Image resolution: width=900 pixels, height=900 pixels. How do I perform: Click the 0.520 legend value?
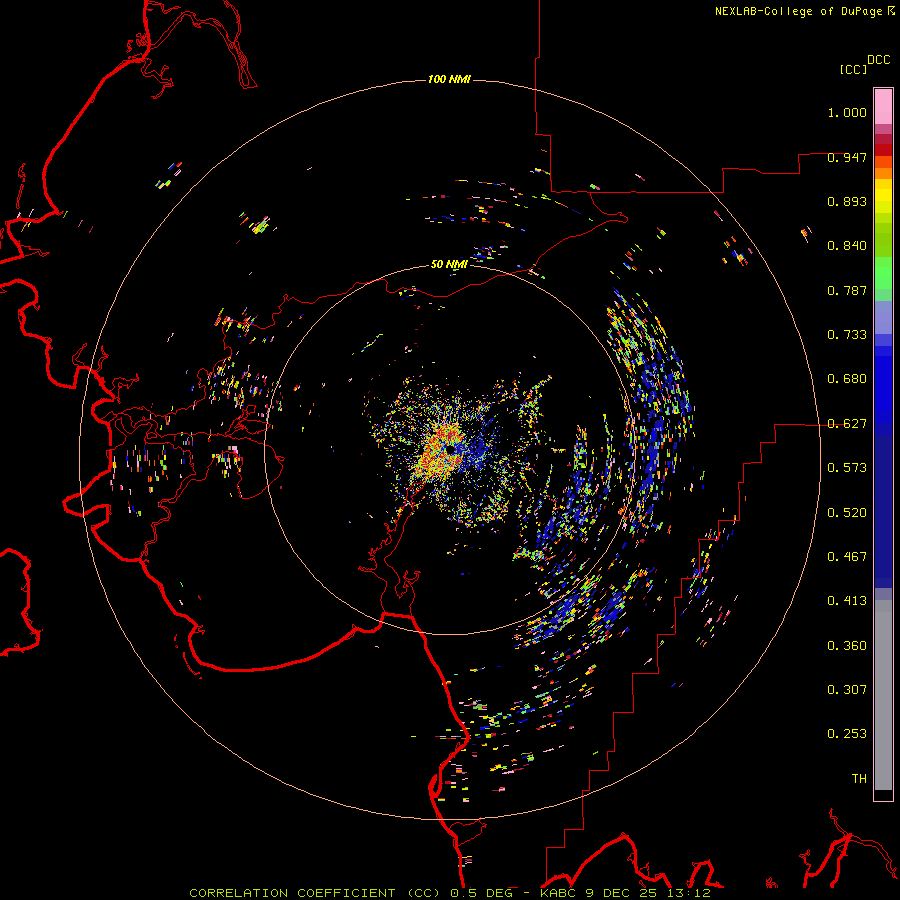(847, 513)
